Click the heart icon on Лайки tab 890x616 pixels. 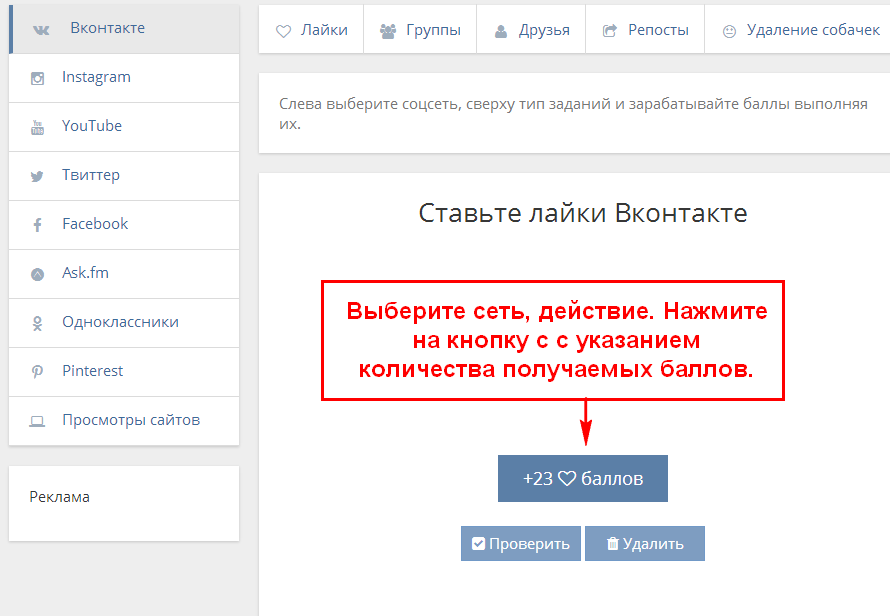tap(283, 31)
